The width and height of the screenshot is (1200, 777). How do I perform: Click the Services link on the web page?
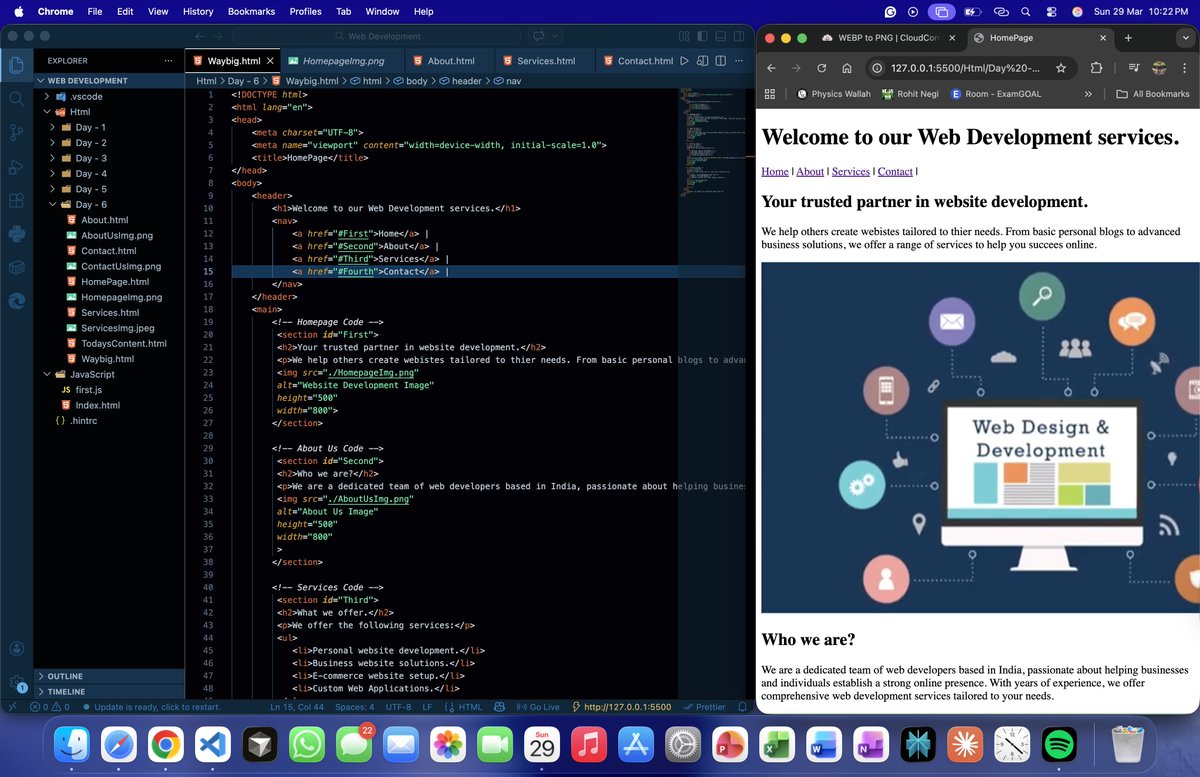point(851,171)
